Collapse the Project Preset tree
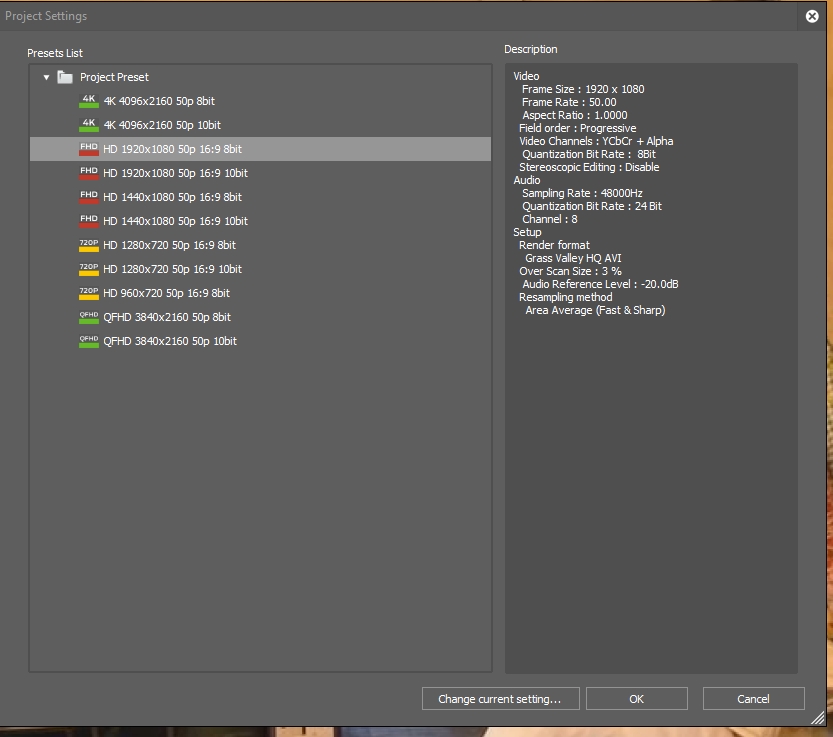This screenshot has height=737, width=833. click(x=47, y=78)
